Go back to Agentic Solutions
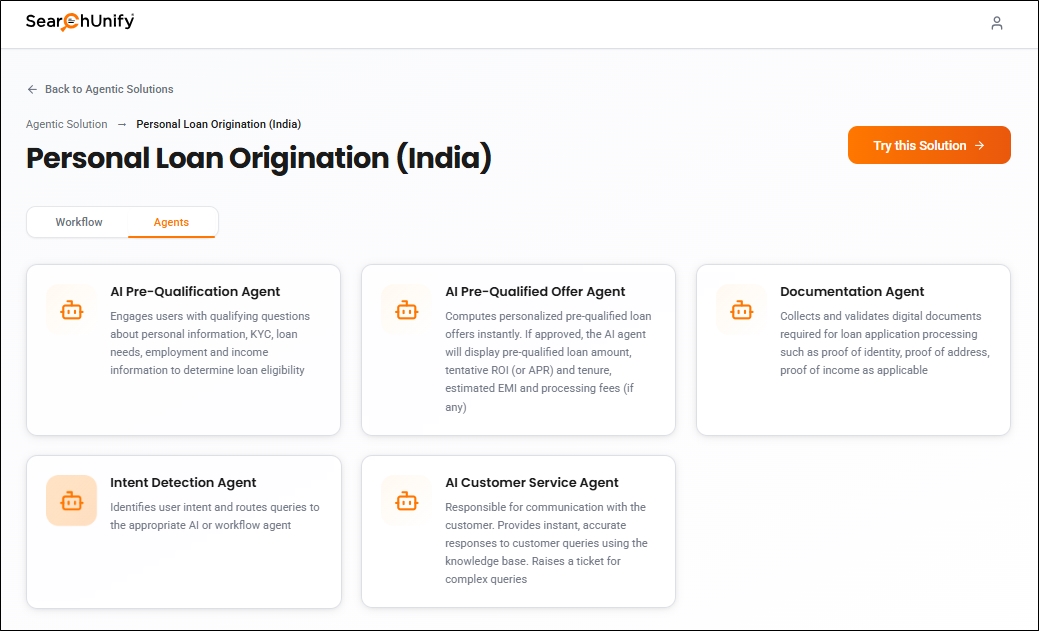This screenshot has height=631, width=1039. 108,89
